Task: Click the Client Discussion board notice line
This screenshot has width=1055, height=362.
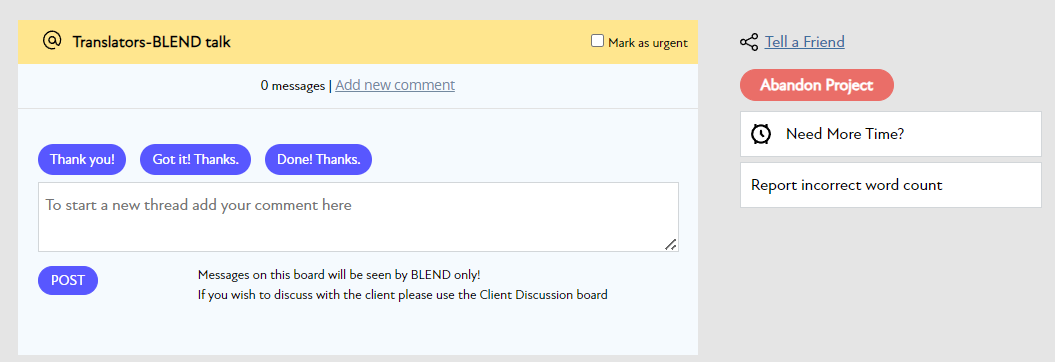Action: point(402,295)
